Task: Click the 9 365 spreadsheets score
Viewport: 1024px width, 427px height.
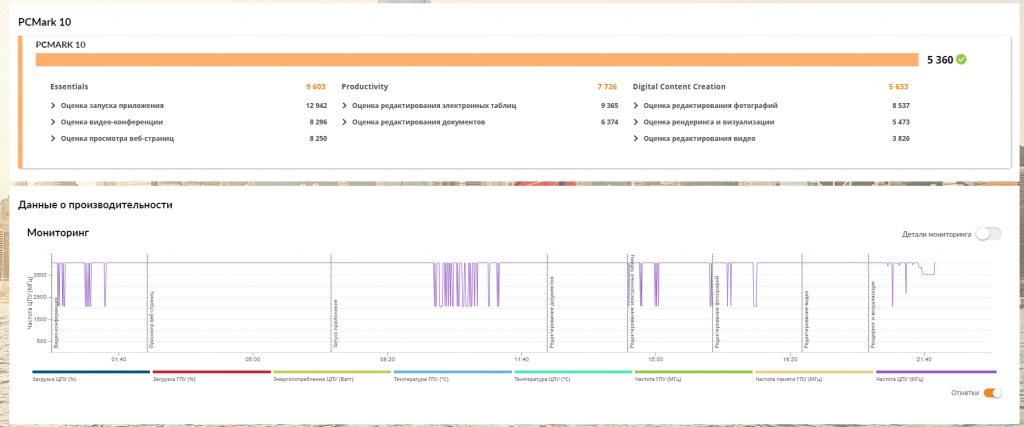Action: [609, 105]
